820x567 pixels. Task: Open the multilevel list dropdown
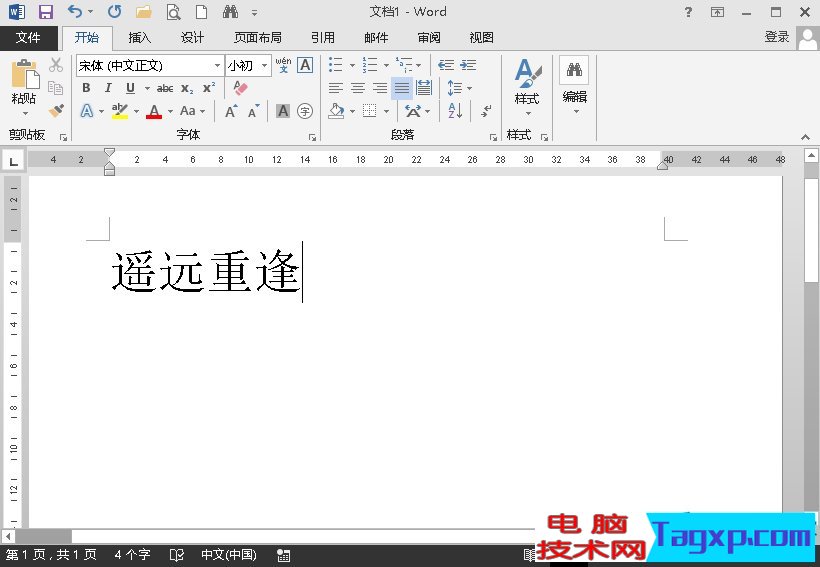418,65
